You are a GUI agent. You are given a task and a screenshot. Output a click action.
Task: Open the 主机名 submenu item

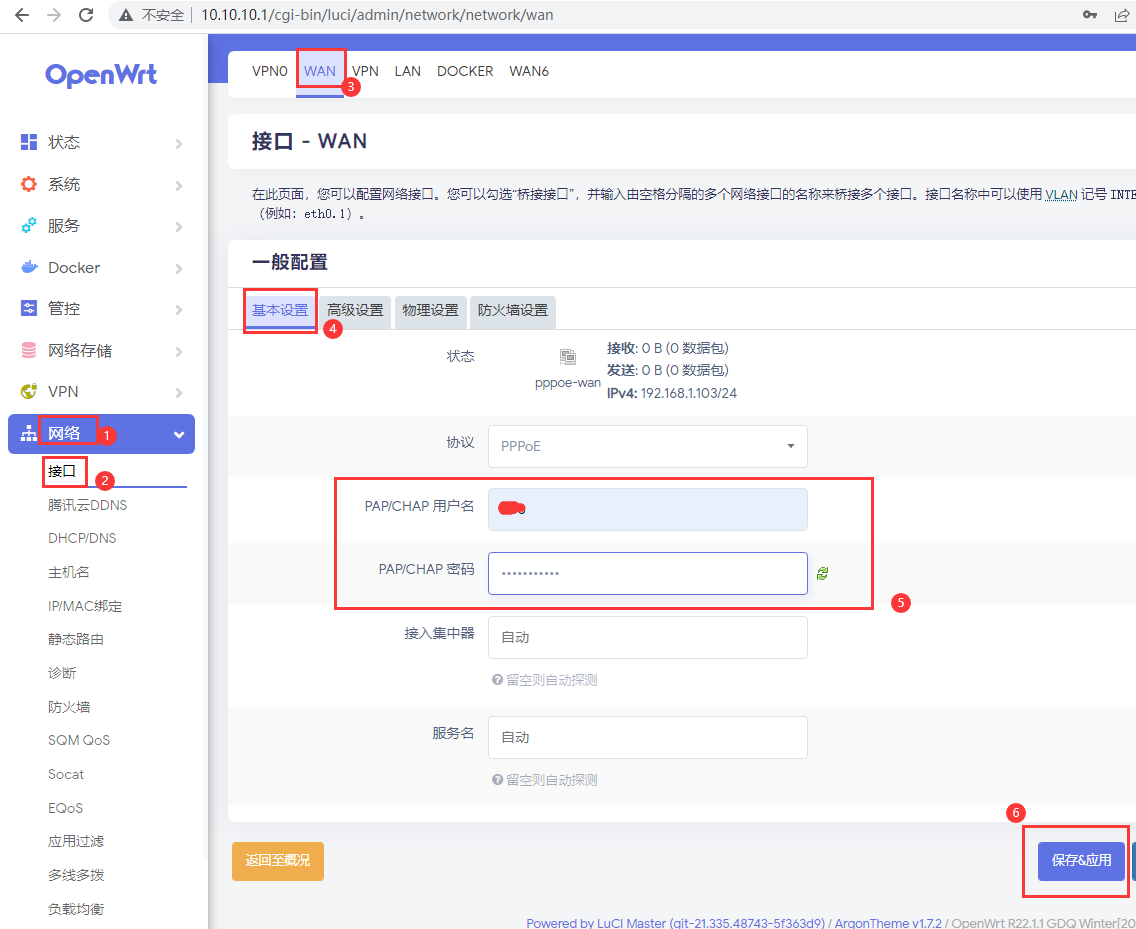[x=69, y=572]
